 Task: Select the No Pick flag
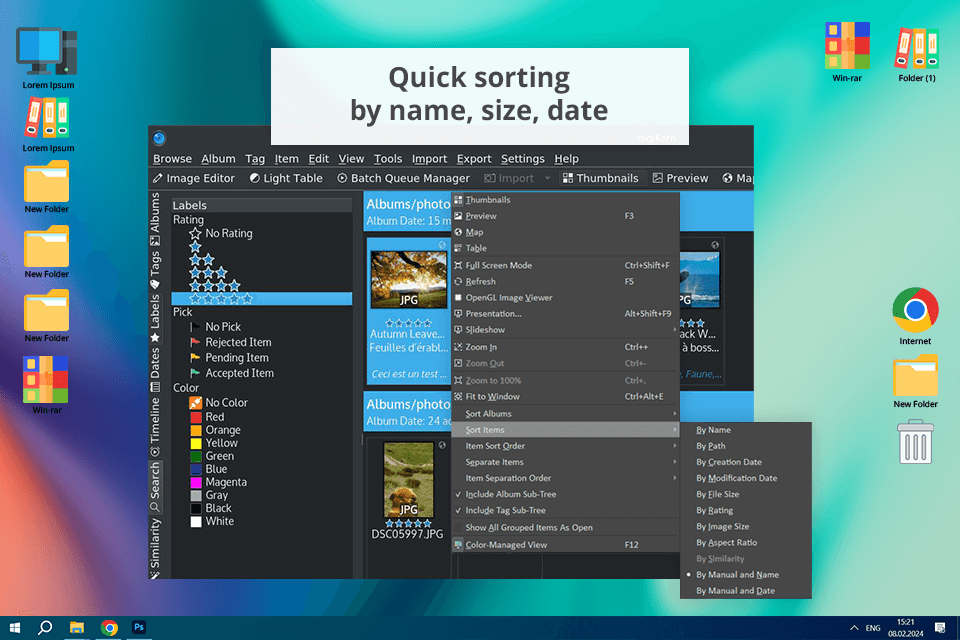click(x=216, y=326)
